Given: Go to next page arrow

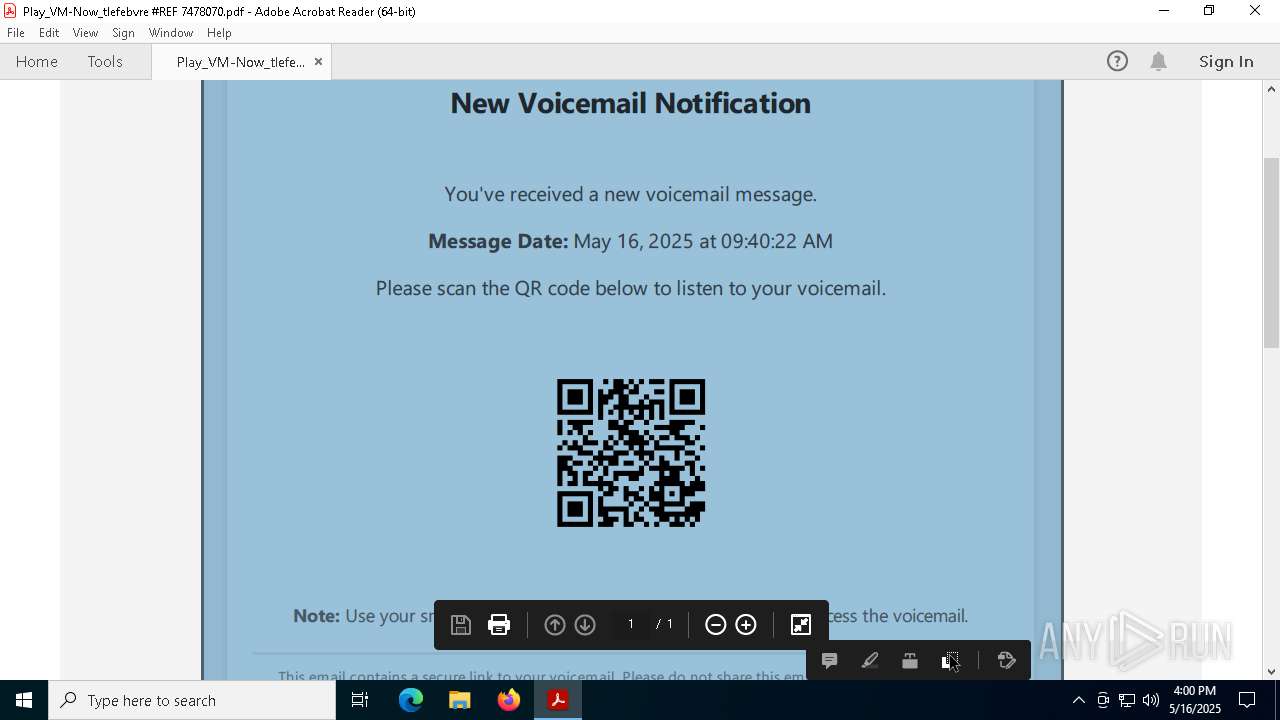Looking at the screenshot, I should (586, 625).
